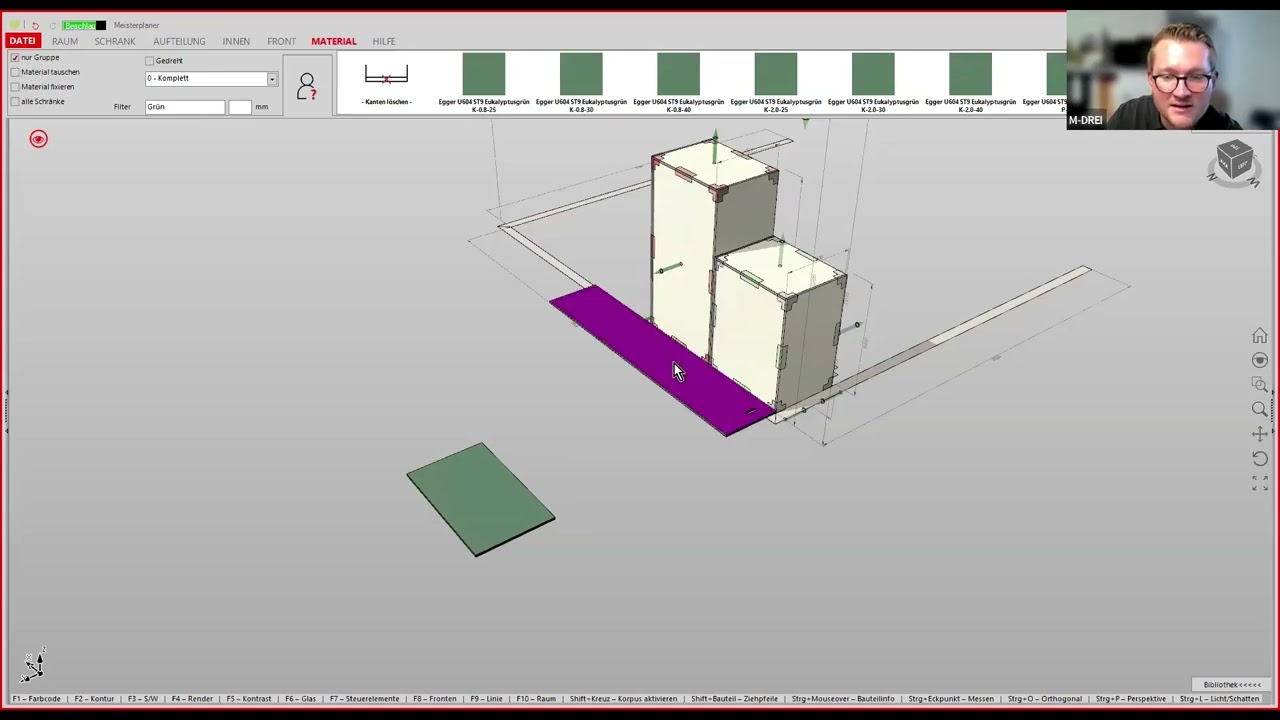
Task: Click Shift+Kreuz – Korpus aktivieren hint
Action: pos(623,699)
